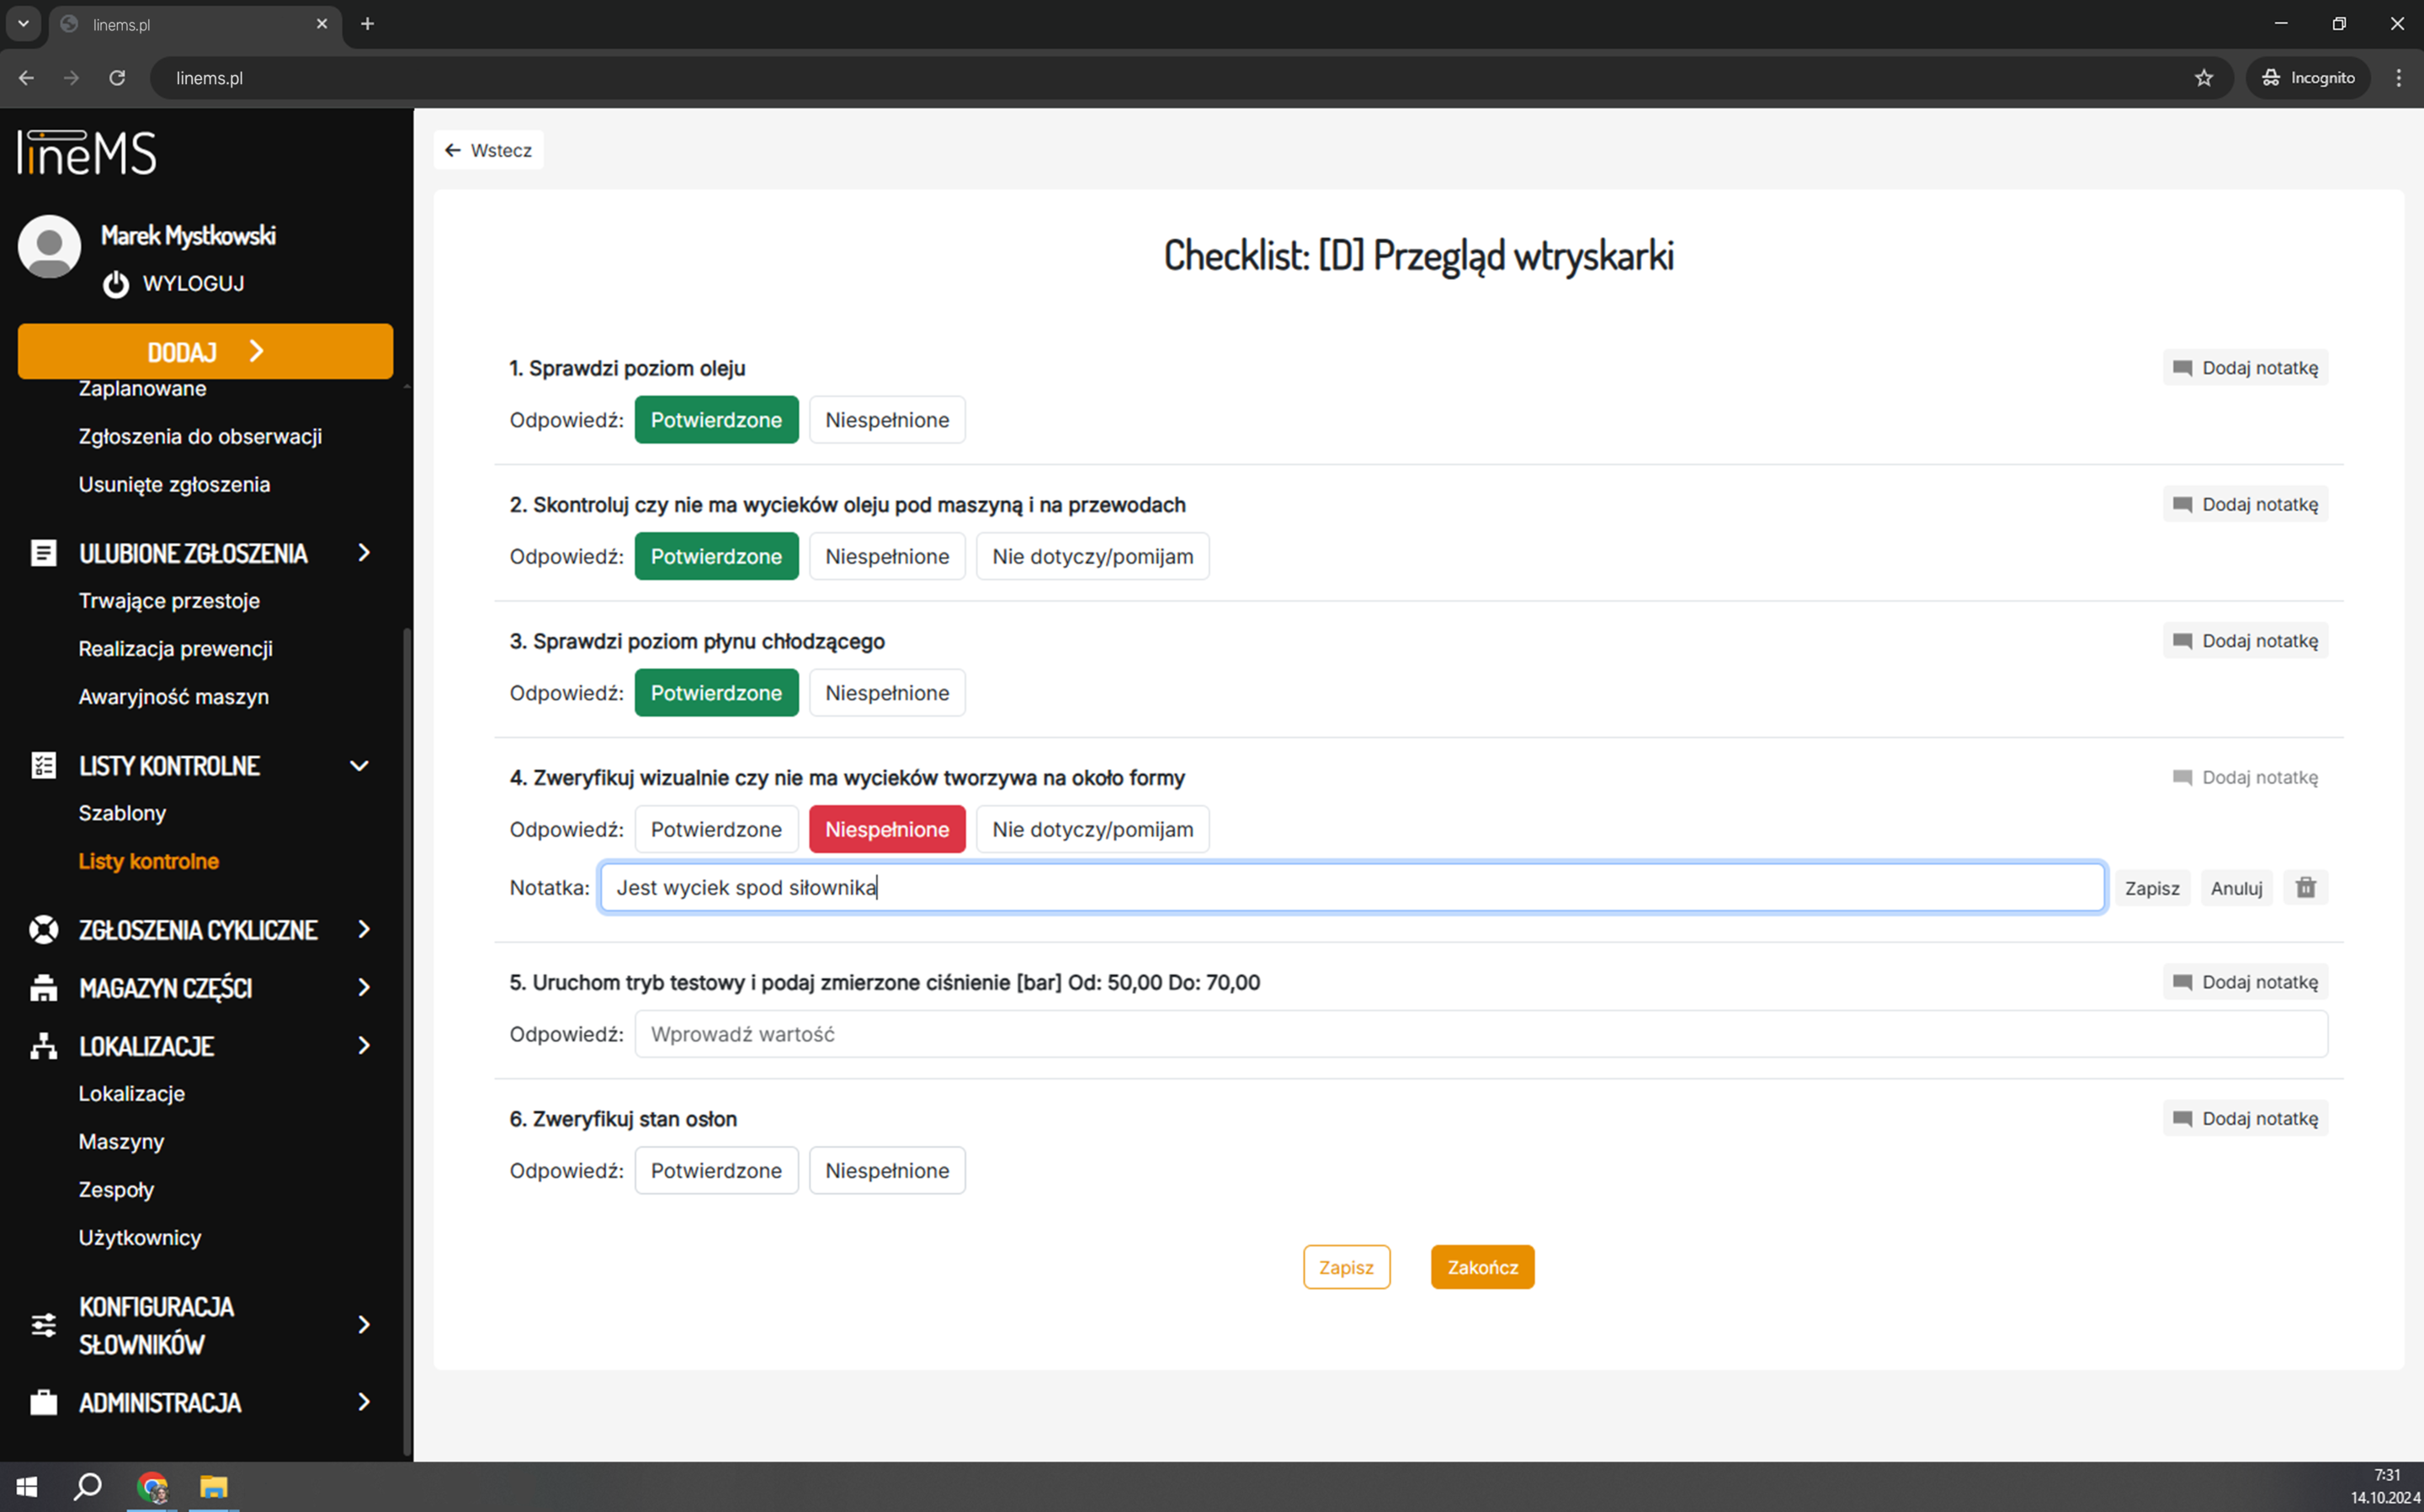Bookmark this page with the star icon
Viewport: 2424px width, 1512px height.
pos(2203,78)
